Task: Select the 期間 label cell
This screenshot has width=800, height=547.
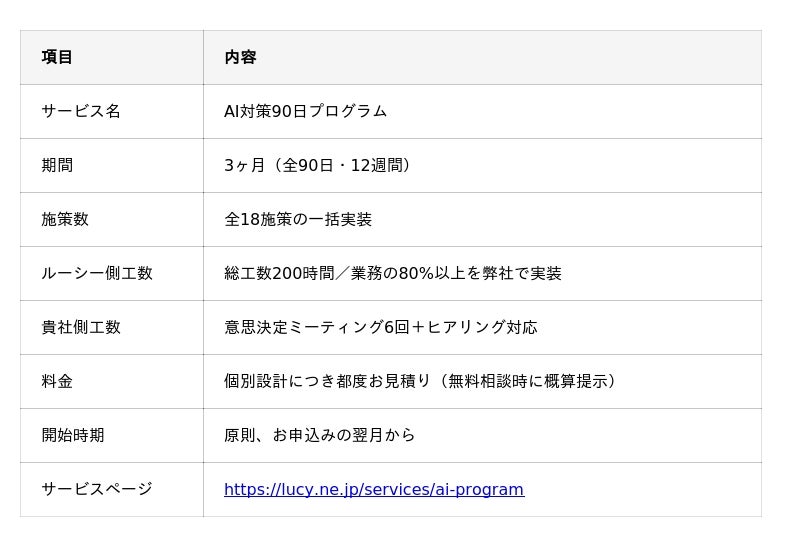Action: pyautogui.click(x=57, y=165)
